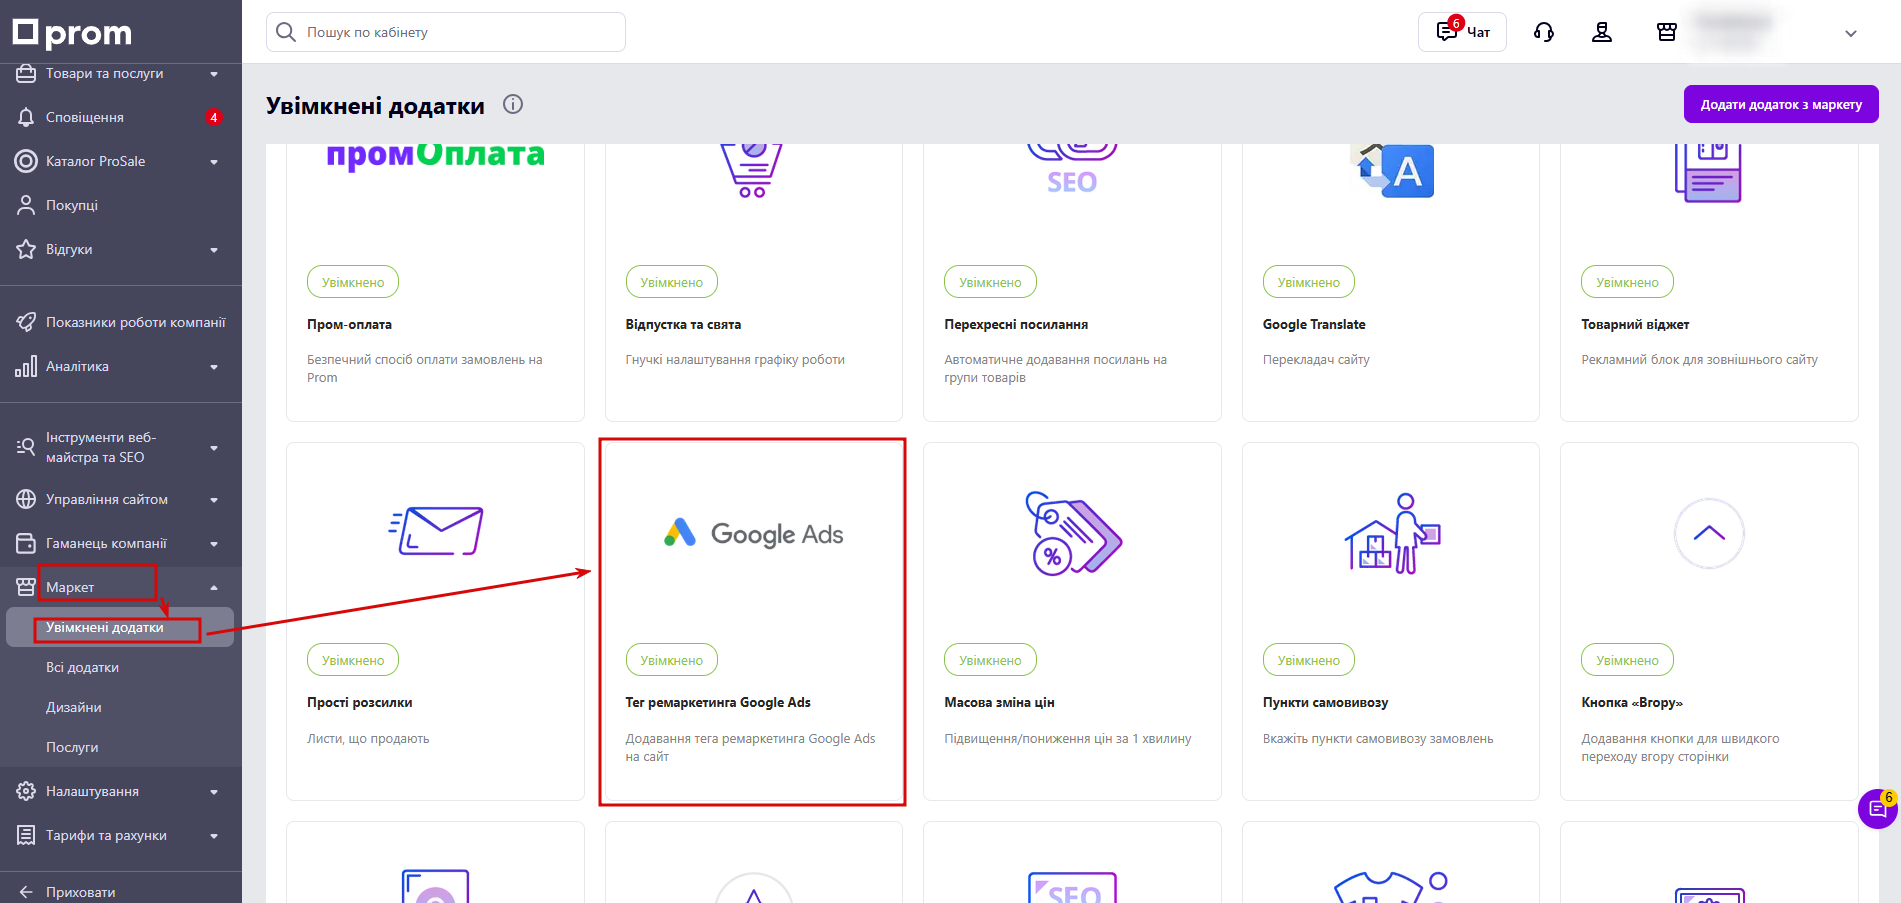The image size is (1901, 903).
Task: Open the Чат button
Action: pyautogui.click(x=1462, y=33)
